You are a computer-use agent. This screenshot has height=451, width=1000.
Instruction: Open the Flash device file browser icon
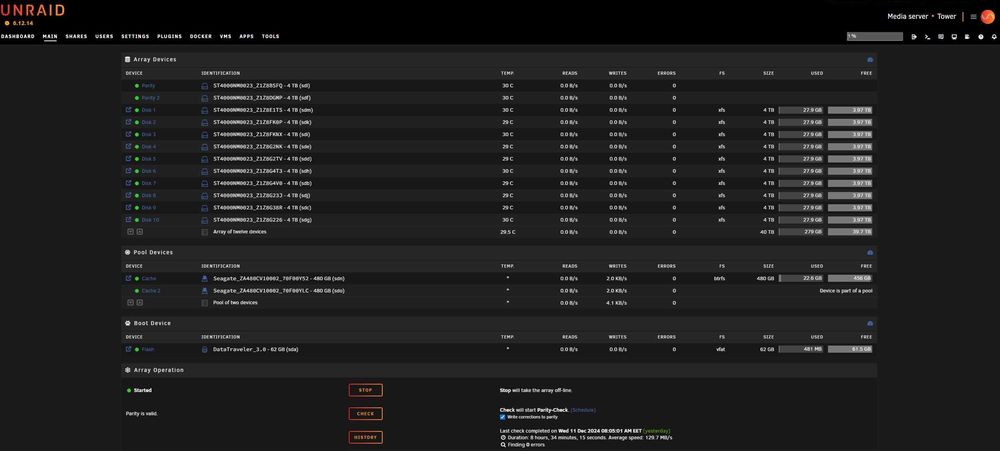128,349
